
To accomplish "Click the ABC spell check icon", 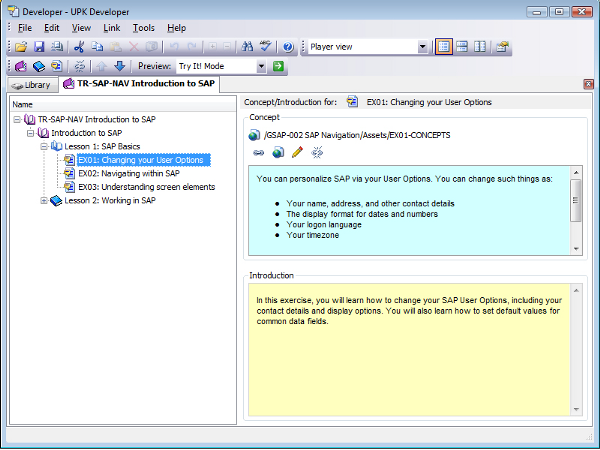I will coord(266,47).
